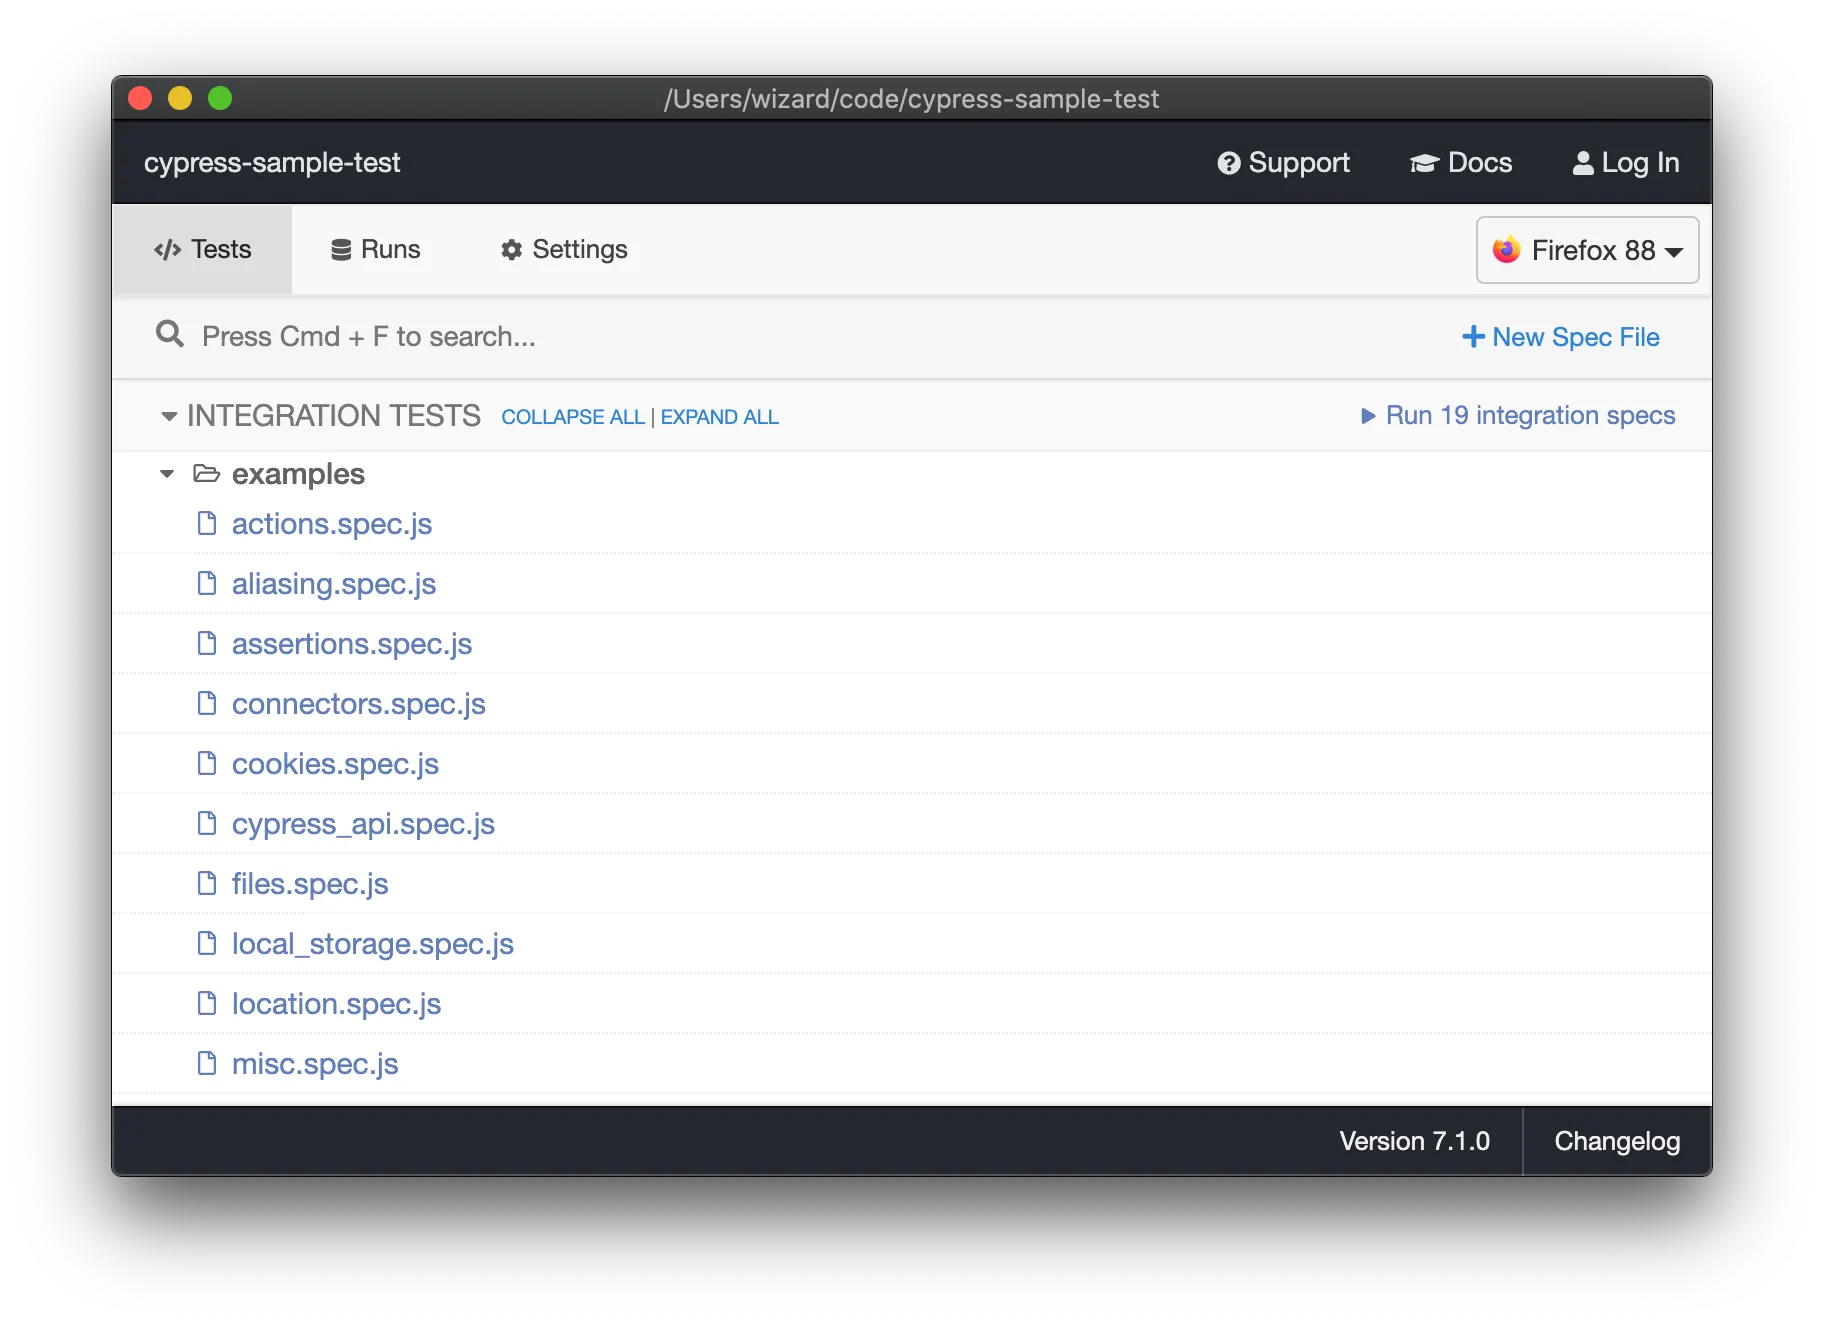Open the Firefox 88 browser dropdown
Viewport: 1824px width, 1324px height.
[x=1587, y=250]
